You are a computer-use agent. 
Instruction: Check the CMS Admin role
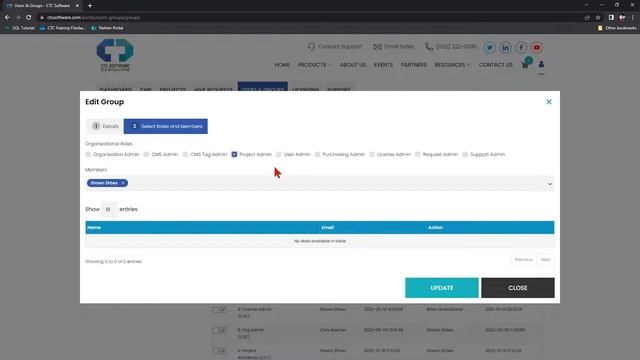(x=146, y=154)
